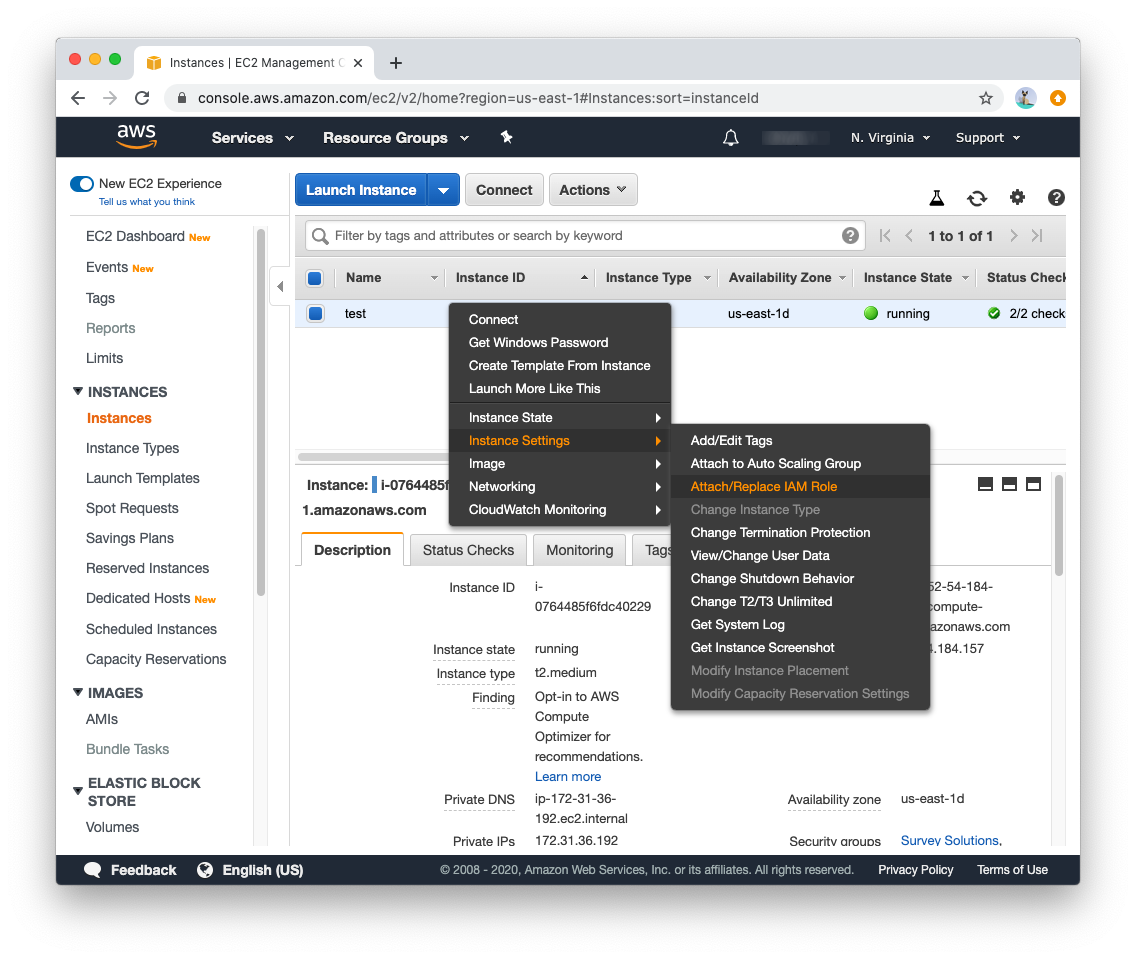Image resolution: width=1136 pixels, height=959 pixels.
Task: Open the Launch Instance dropdown arrow
Action: point(443,190)
